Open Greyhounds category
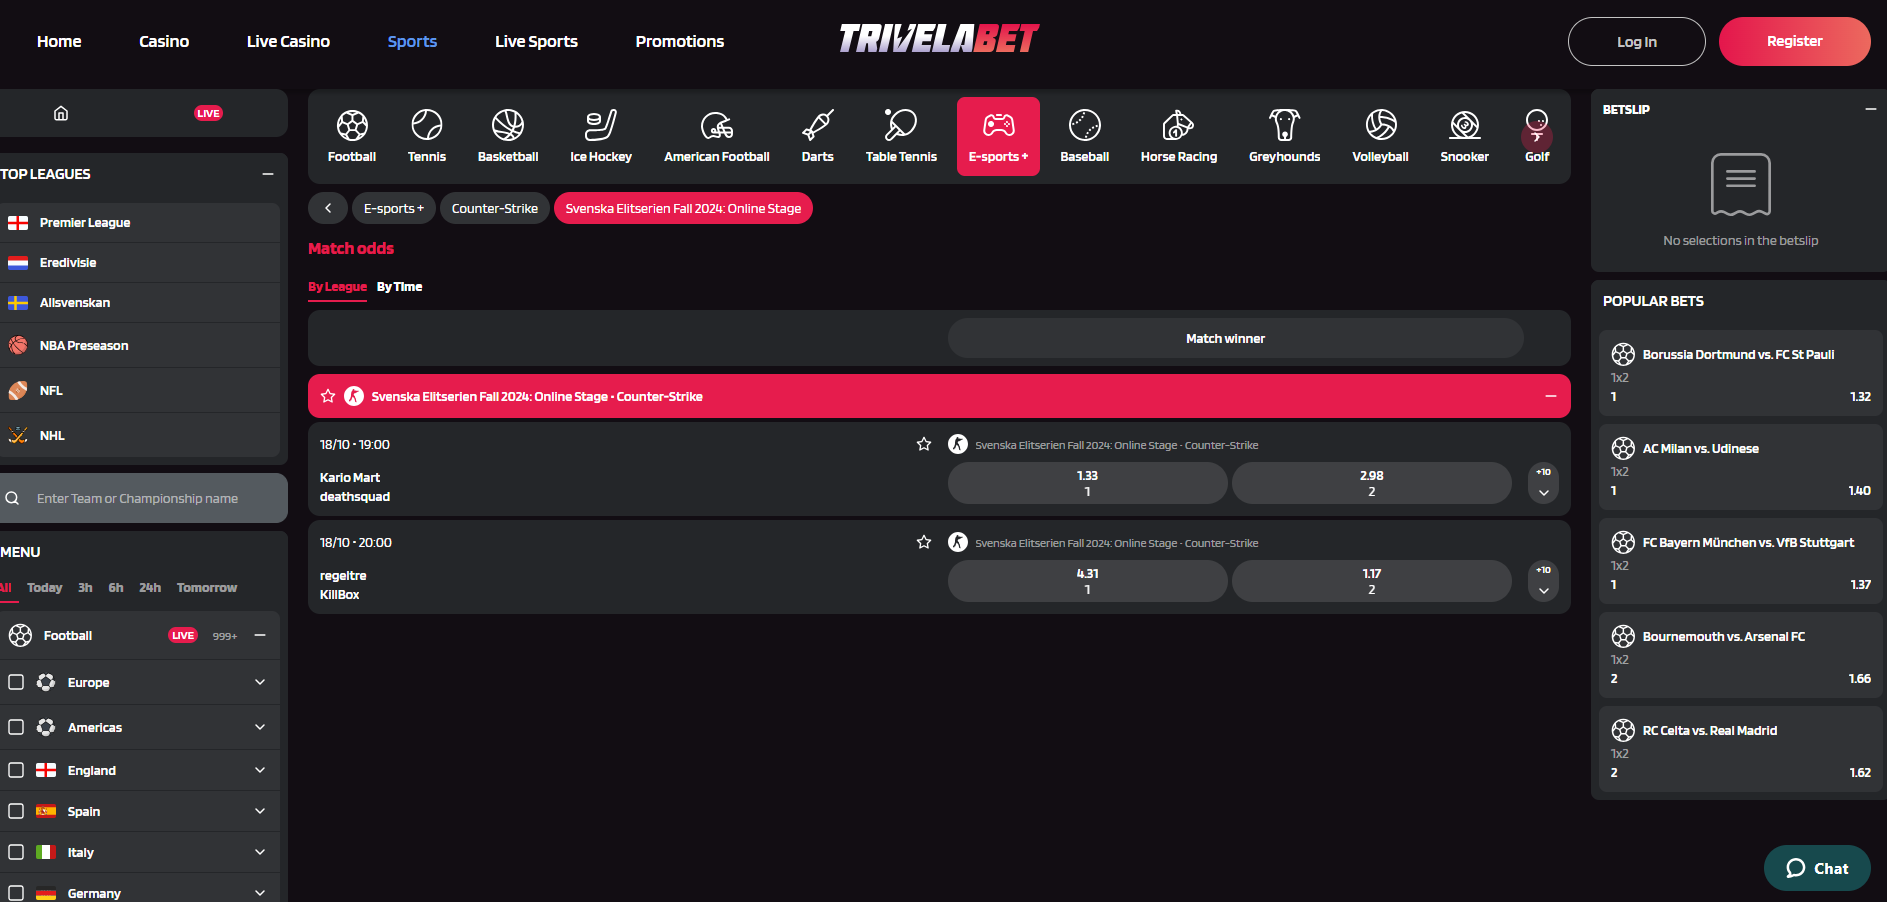The image size is (1887, 902). (x=1285, y=136)
